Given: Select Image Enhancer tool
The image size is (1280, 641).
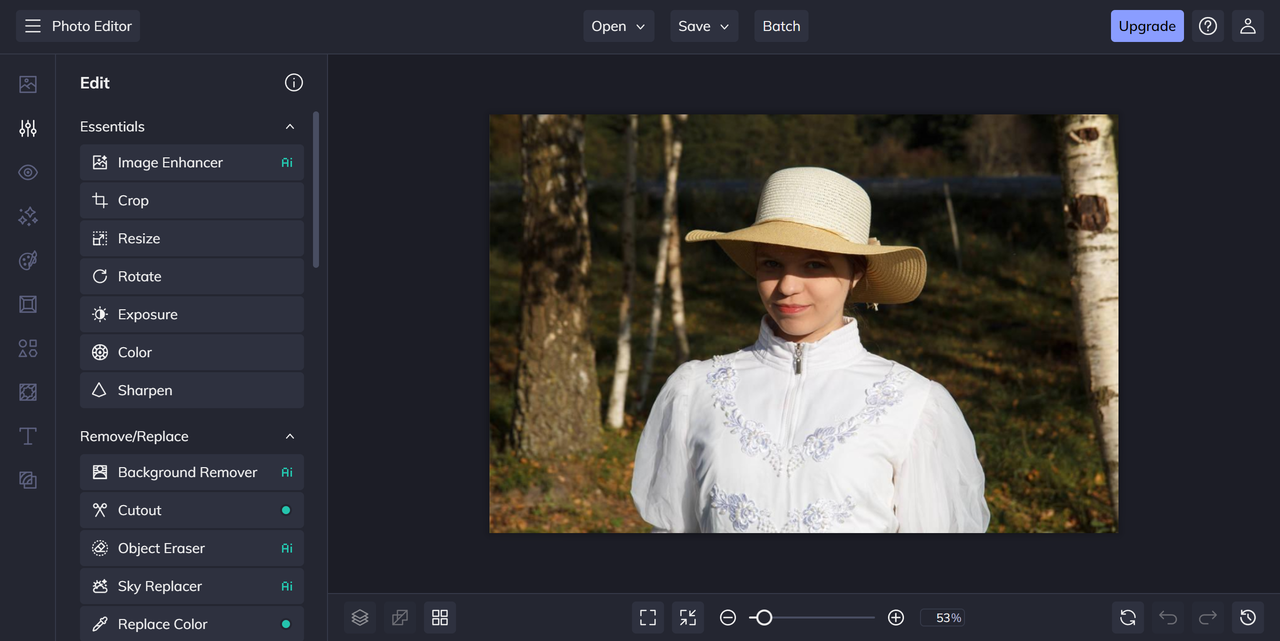Looking at the screenshot, I should 192,163.
